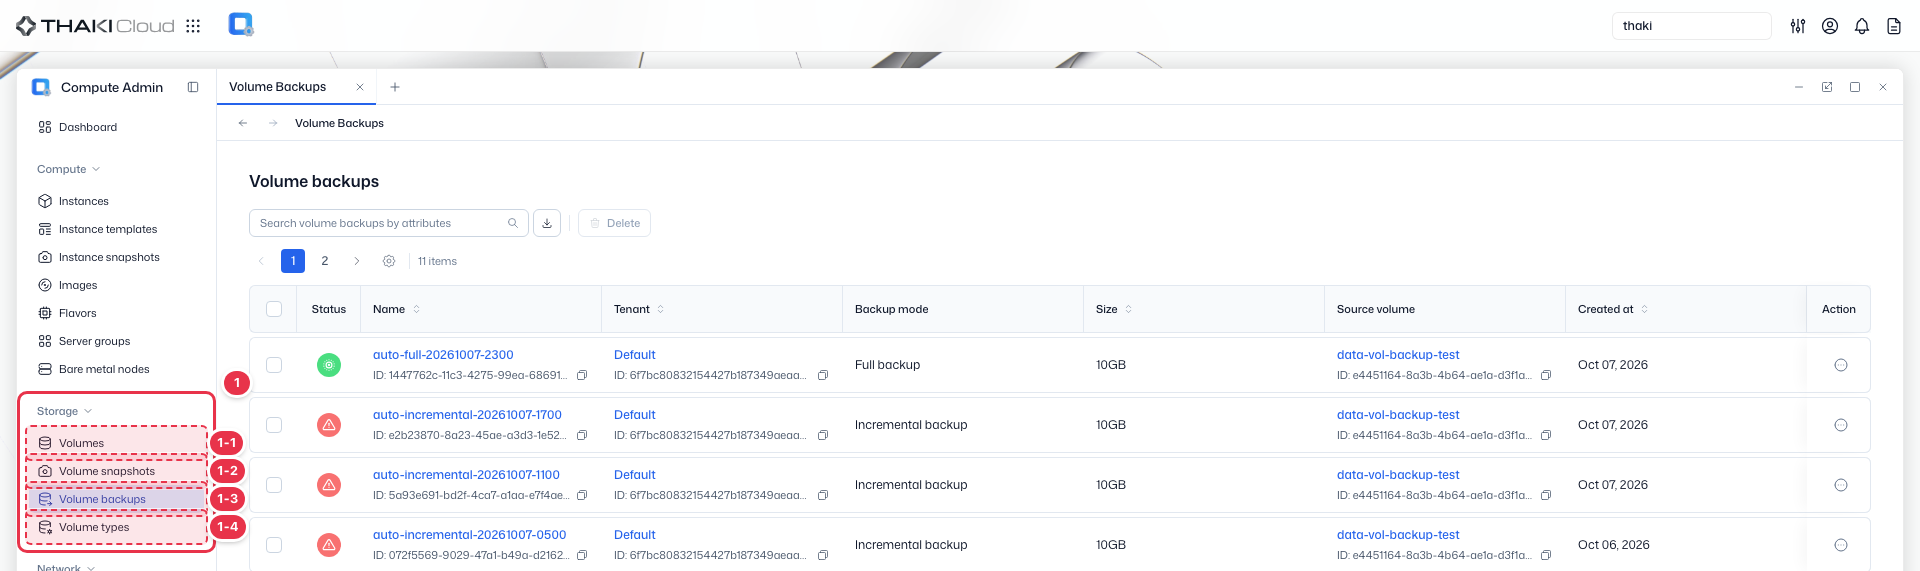Select checkbox for auto-incremental-20261007-0500
The image size is (1920, 571).
coord(274,545)
